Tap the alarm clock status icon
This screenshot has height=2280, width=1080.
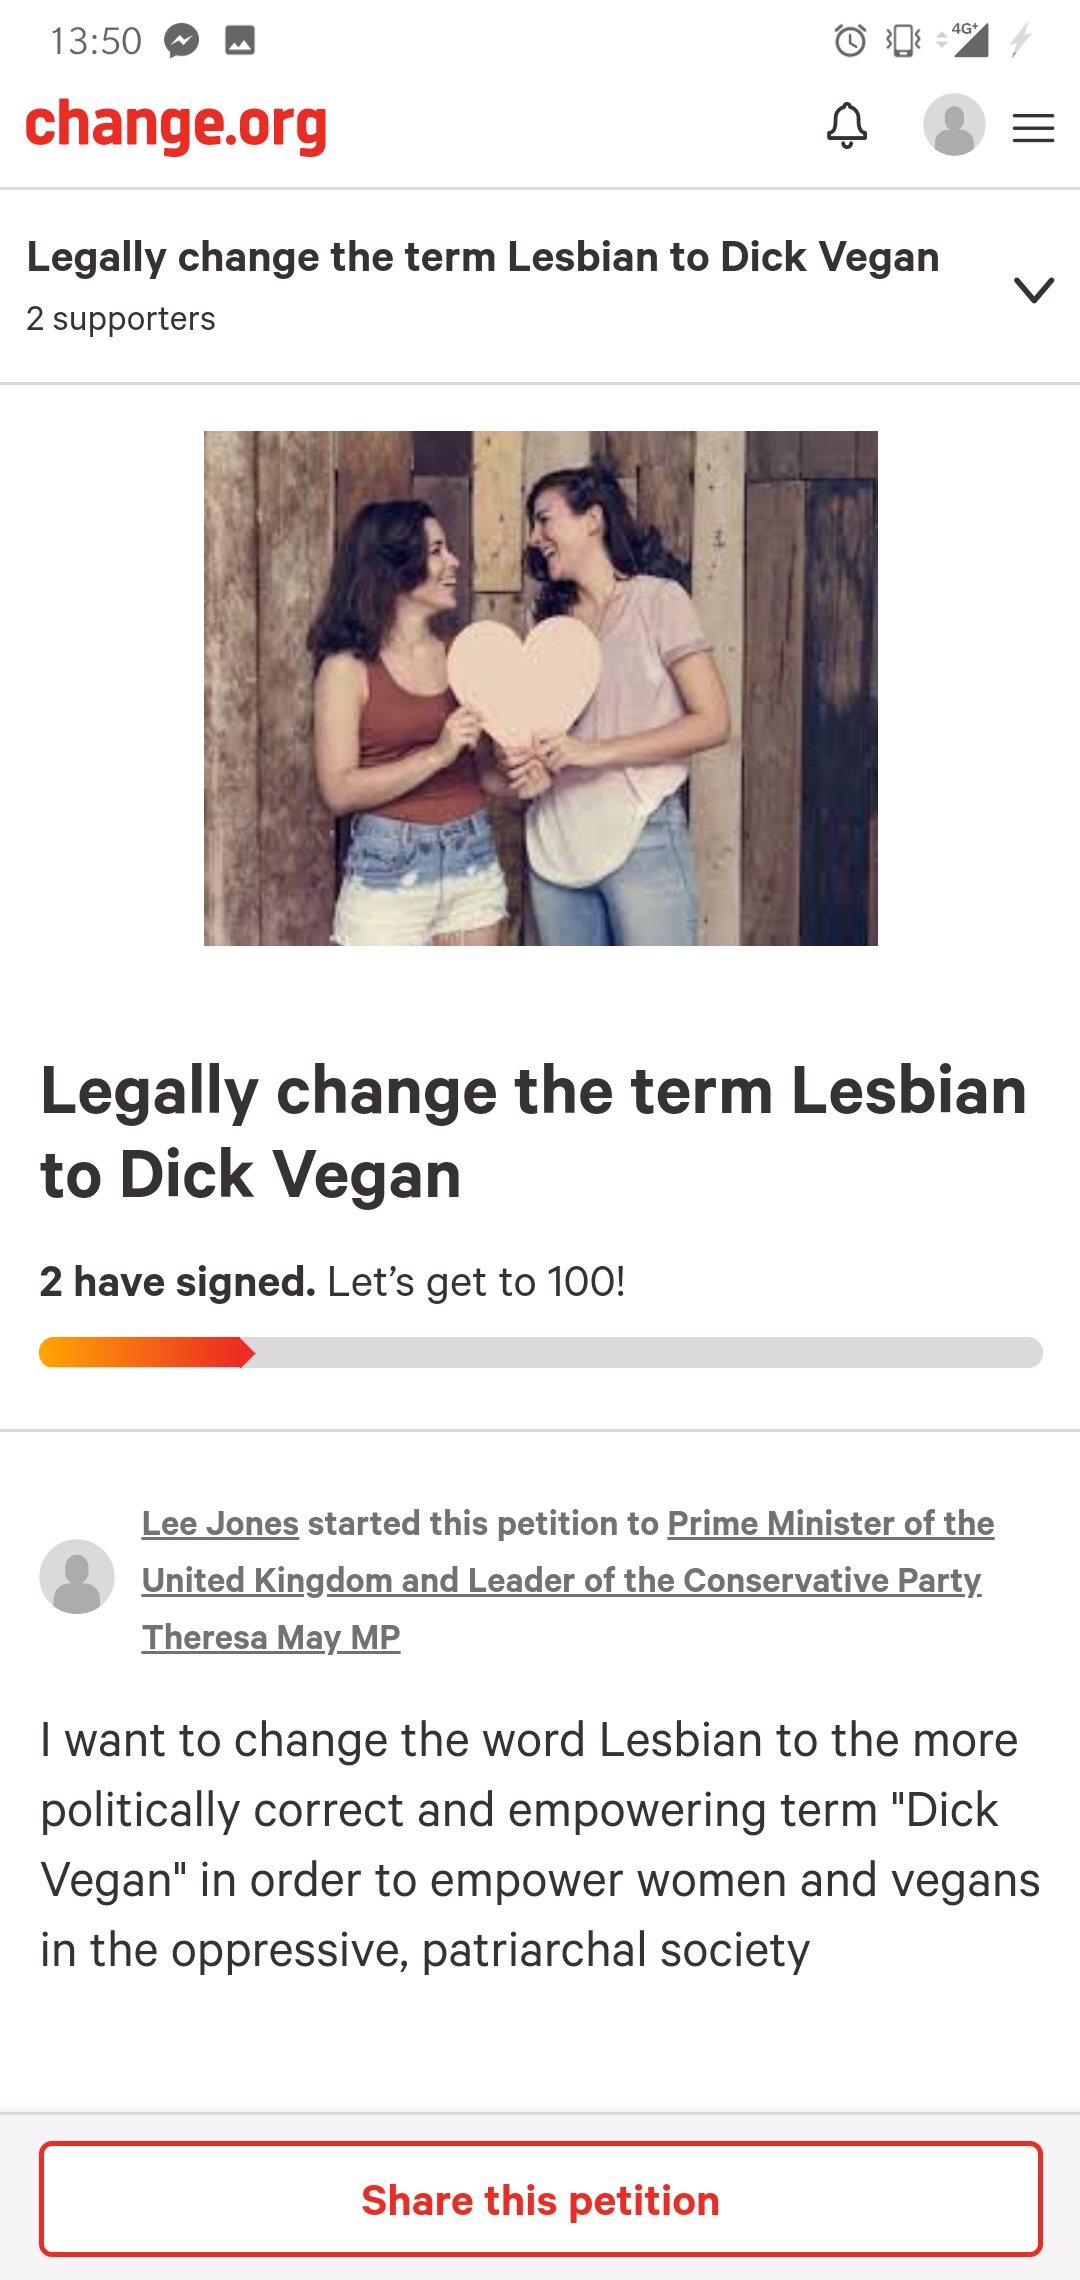[850, 41]
